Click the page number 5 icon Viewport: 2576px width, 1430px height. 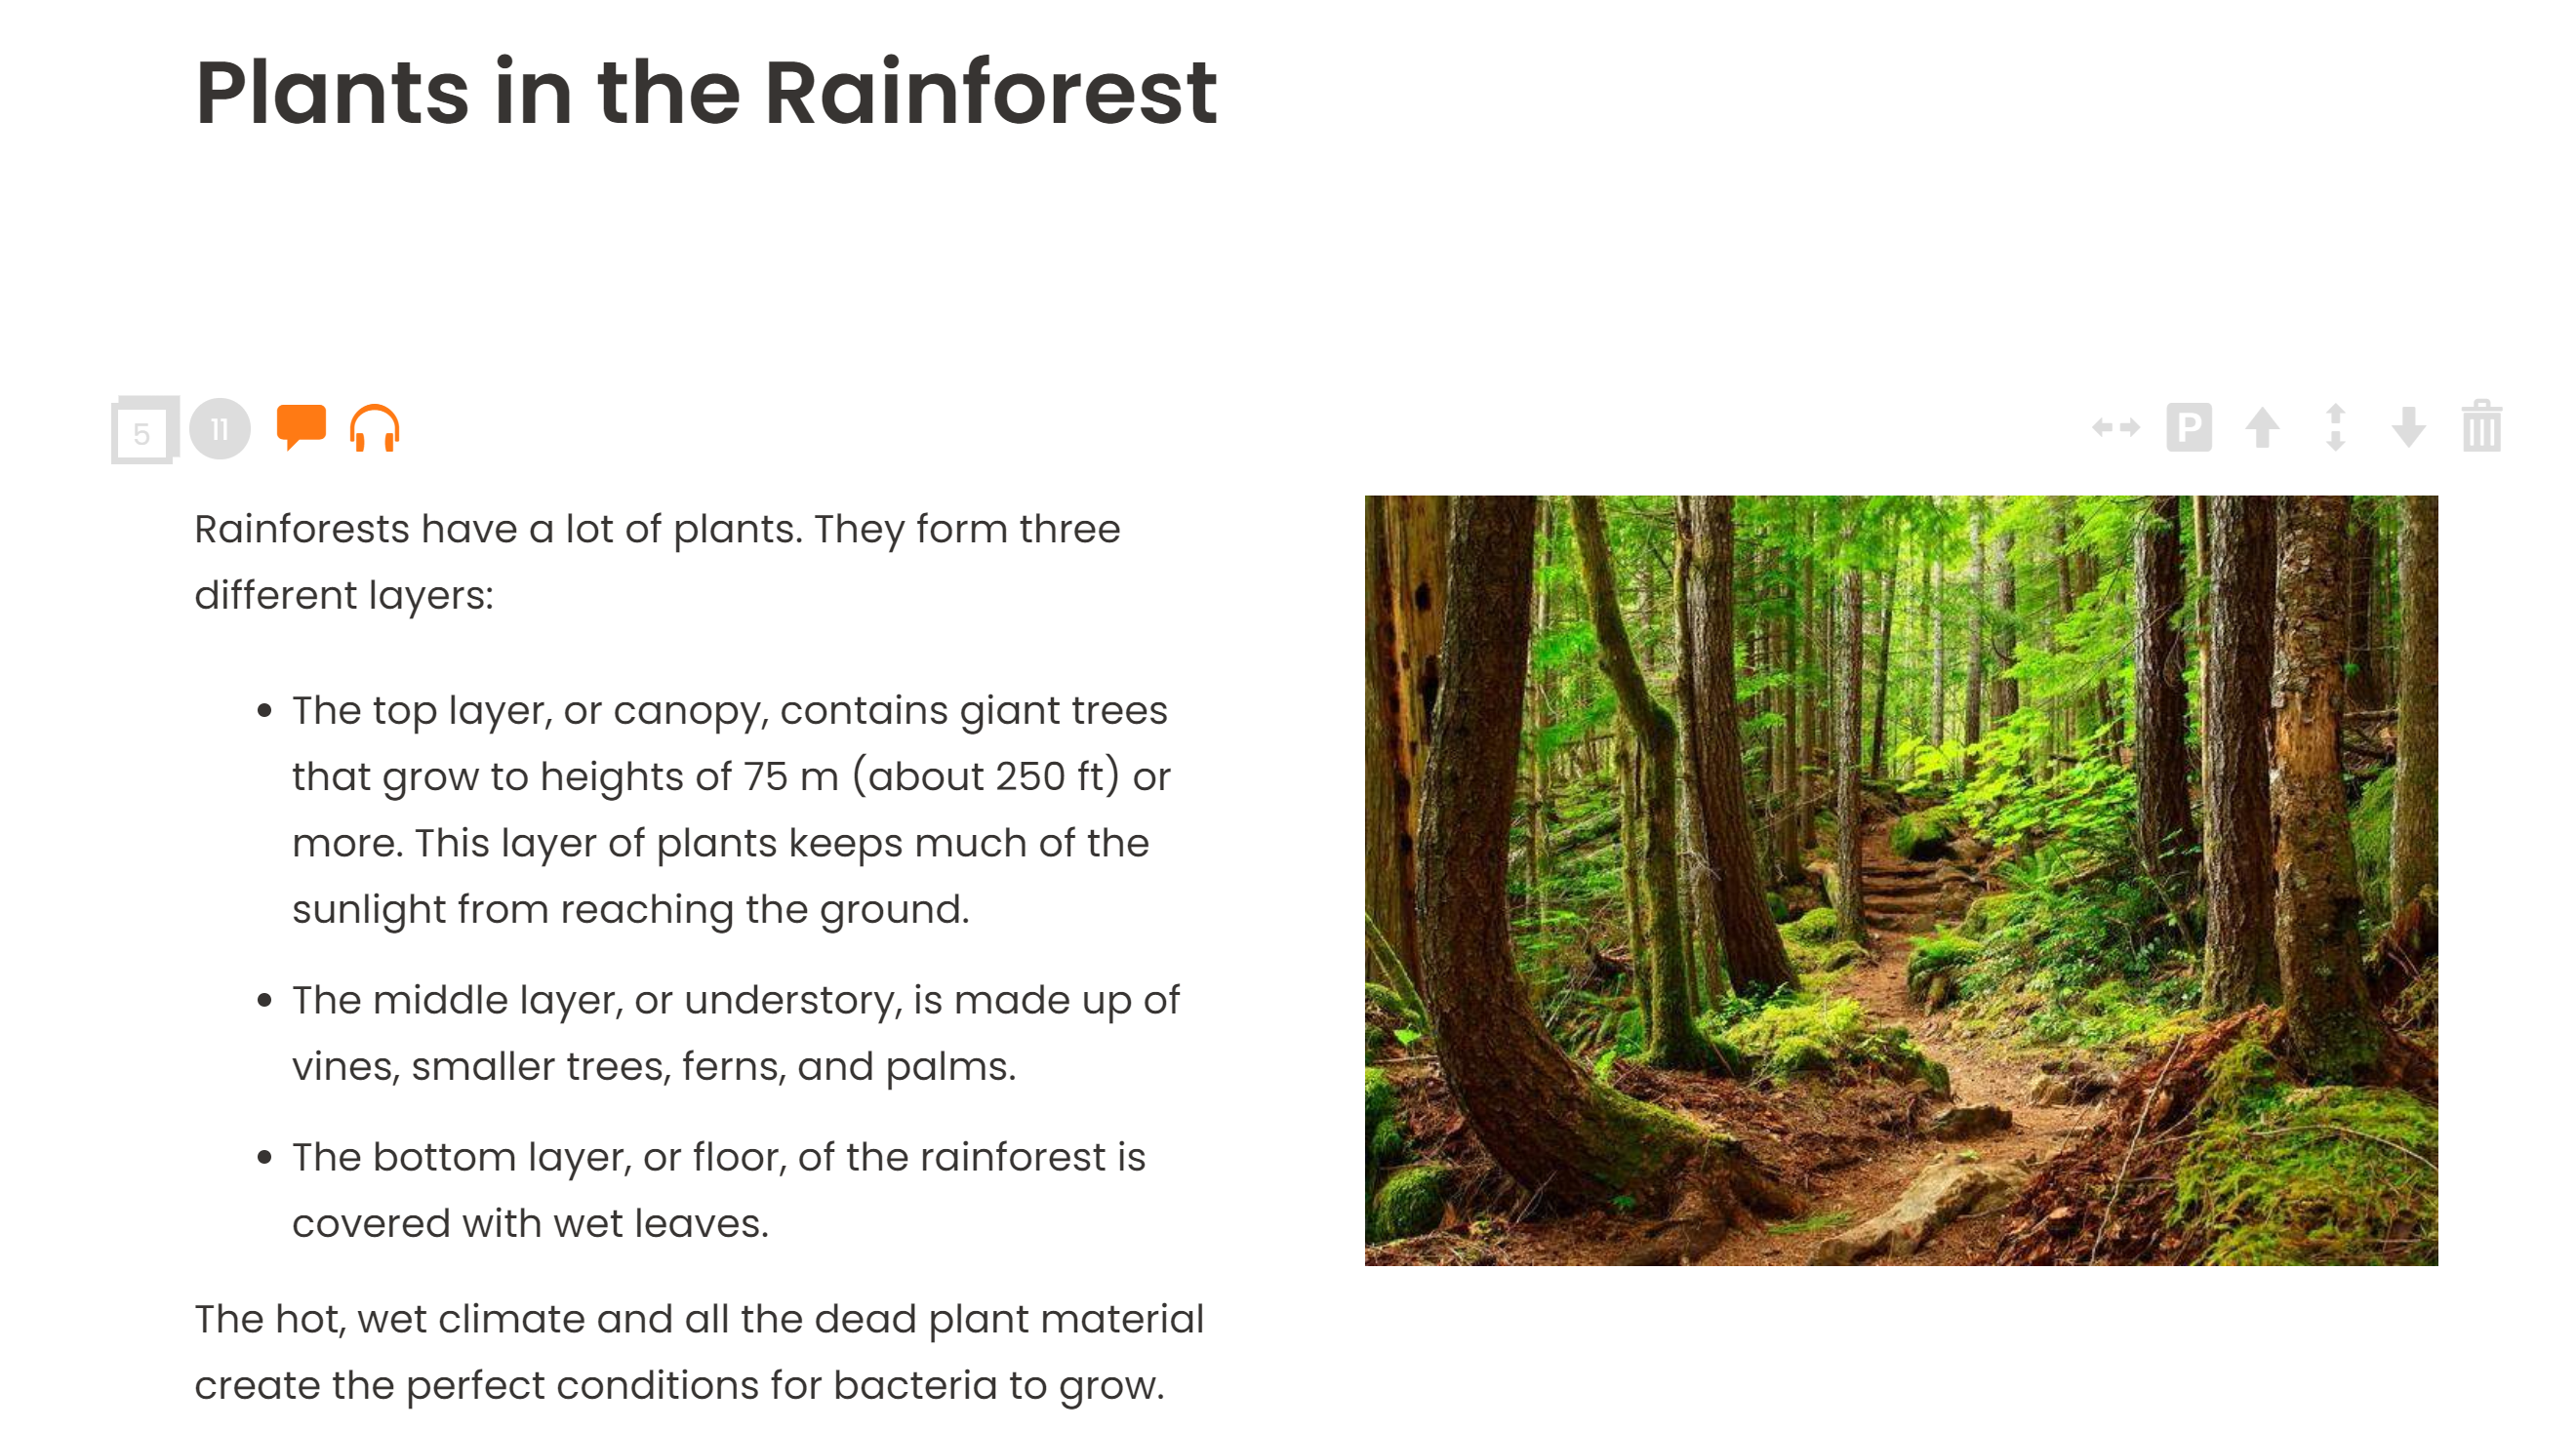coord(144,430)
